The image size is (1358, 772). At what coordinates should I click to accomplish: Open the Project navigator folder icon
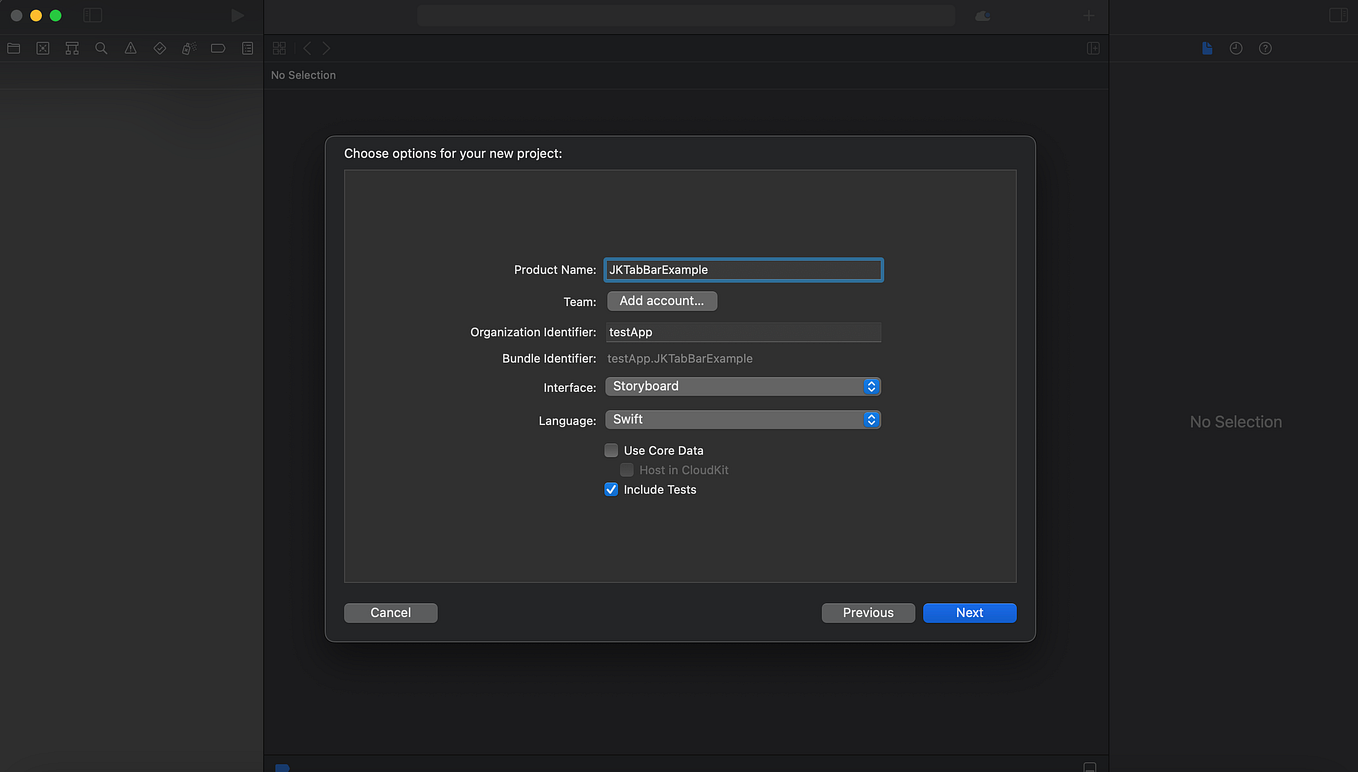[x=13, y=47]
